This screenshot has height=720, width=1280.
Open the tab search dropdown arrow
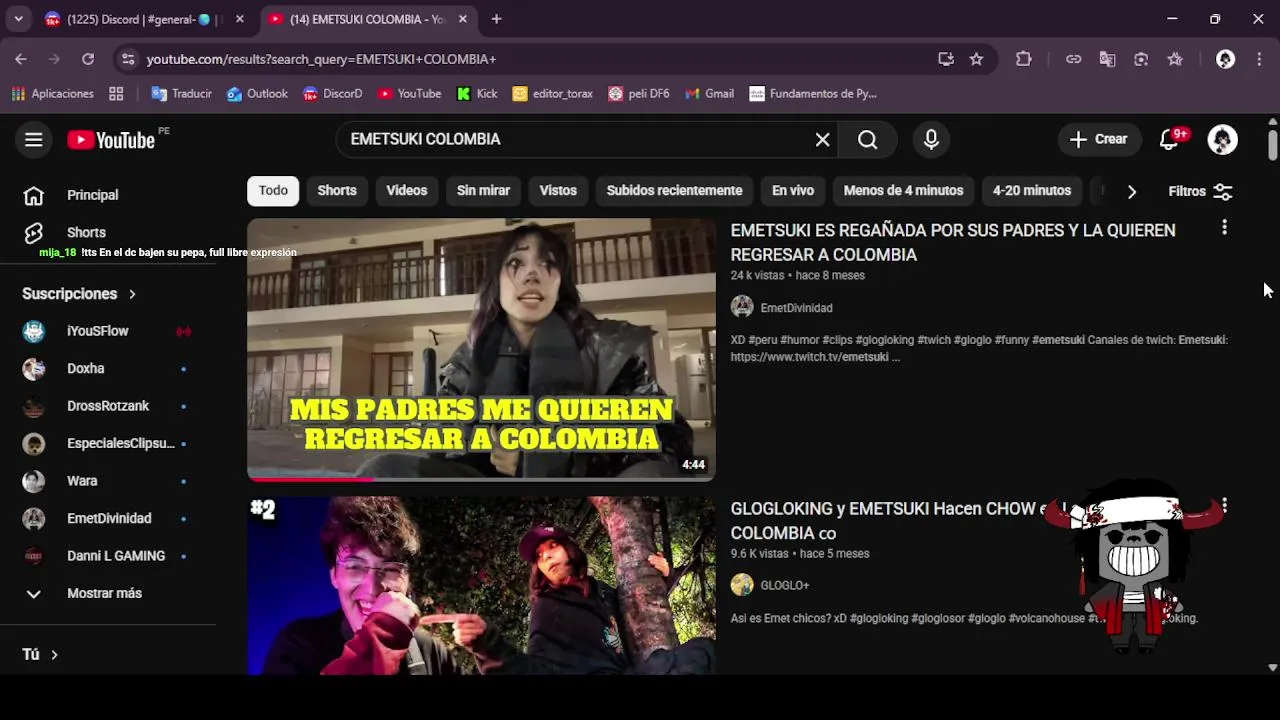click(18, 19)
